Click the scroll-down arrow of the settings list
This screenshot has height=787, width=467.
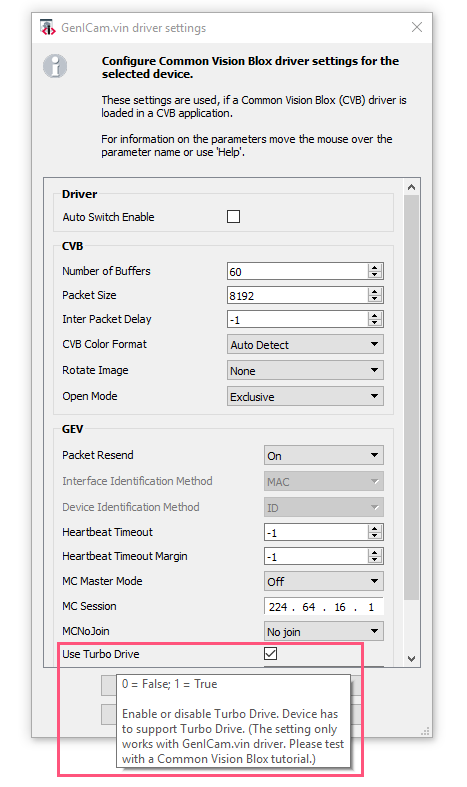(x=411, y=659)
